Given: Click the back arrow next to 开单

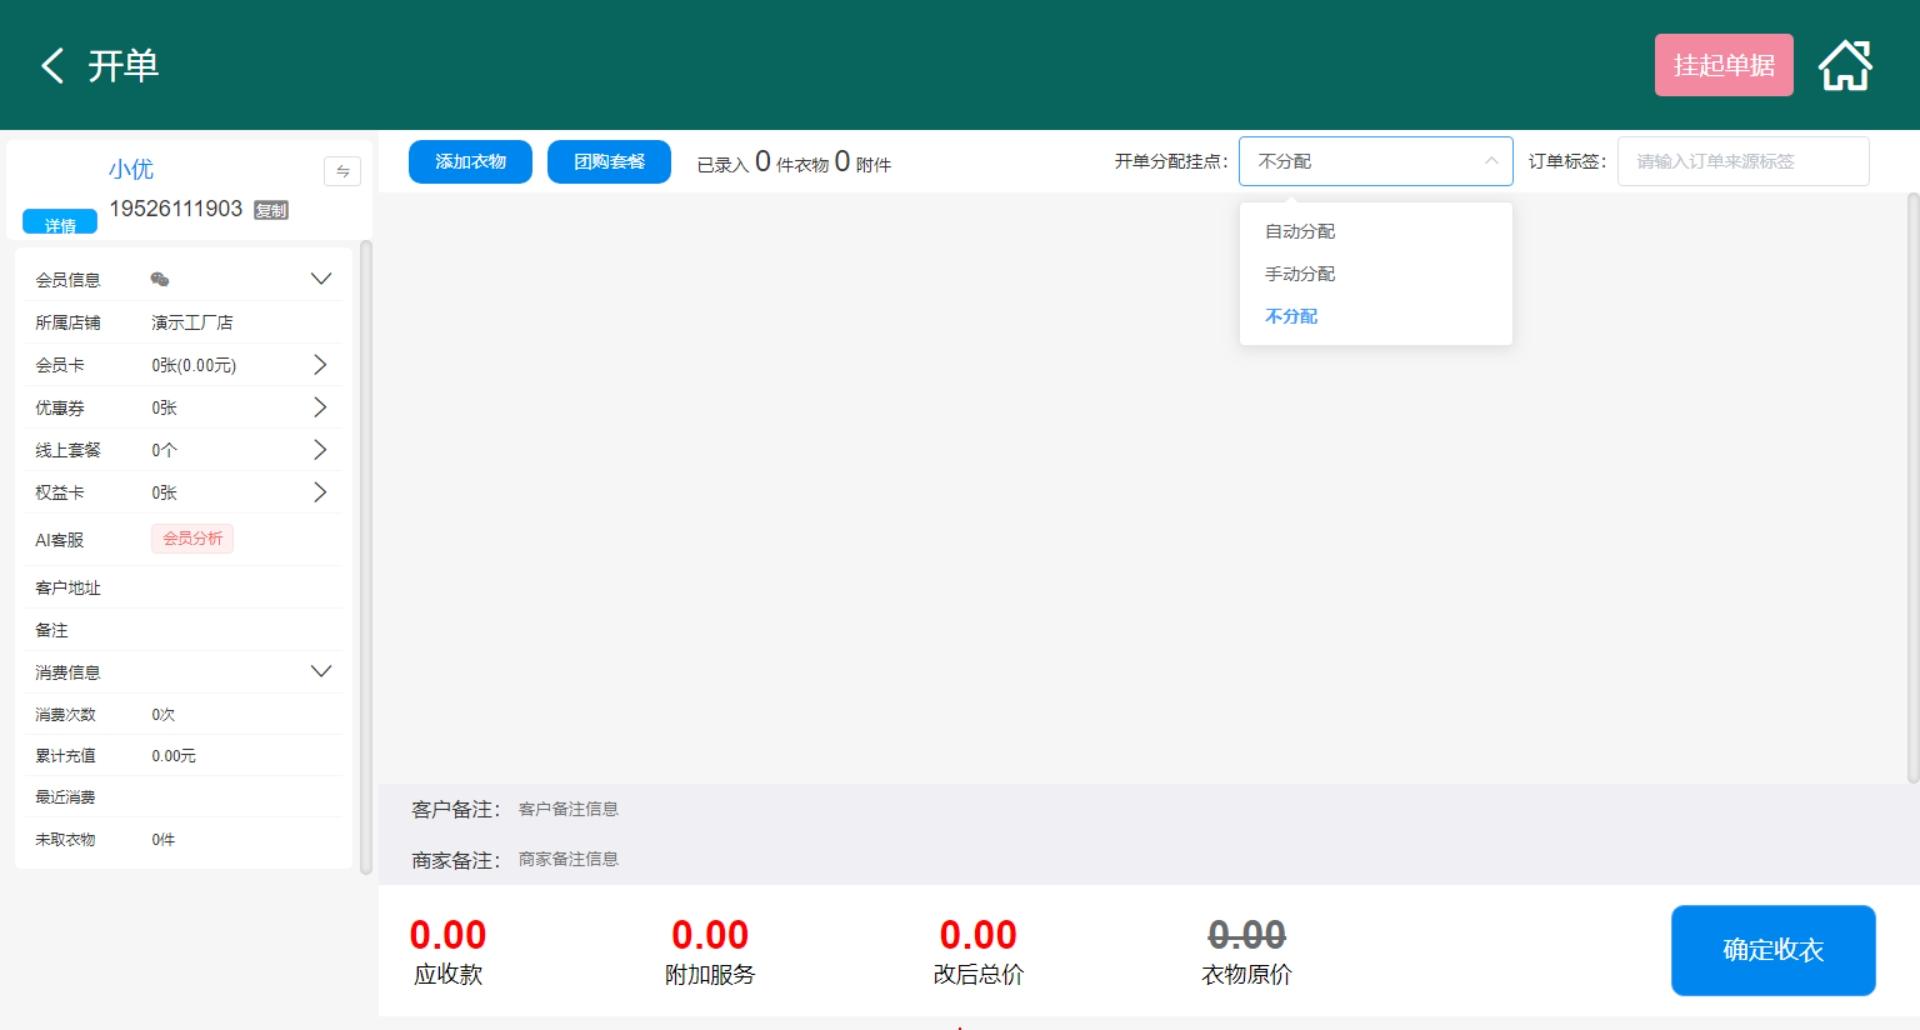Looking at the screenshot, I should 53,66.
